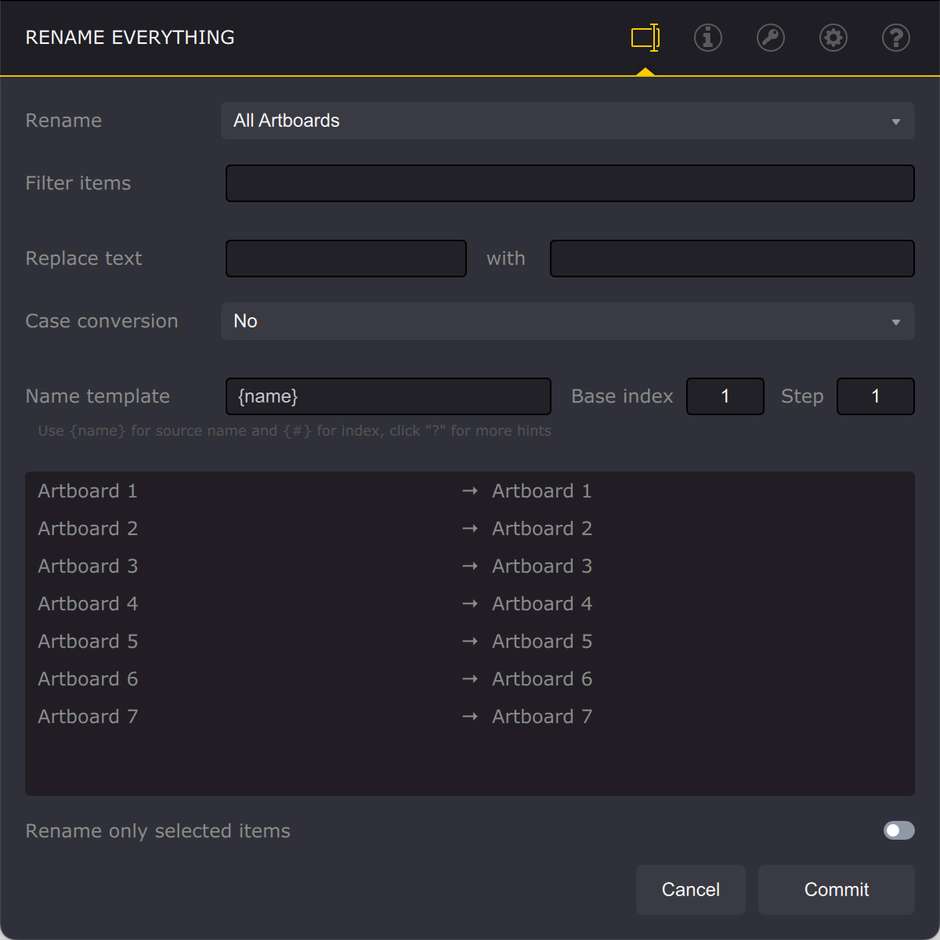Open the settings gear icon
Screen dimensions: 940x940
tap(833, 38)
